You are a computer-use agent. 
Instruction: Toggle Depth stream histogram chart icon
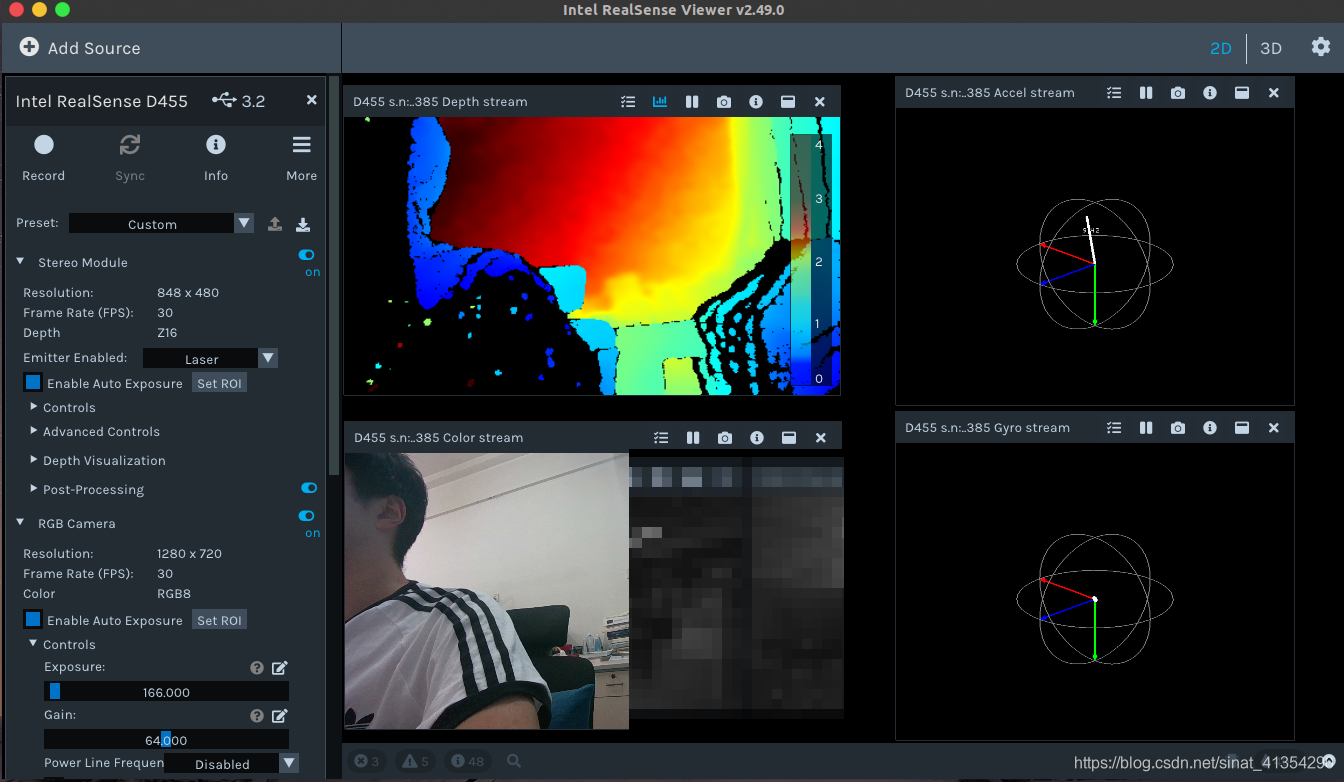point(660,102)
